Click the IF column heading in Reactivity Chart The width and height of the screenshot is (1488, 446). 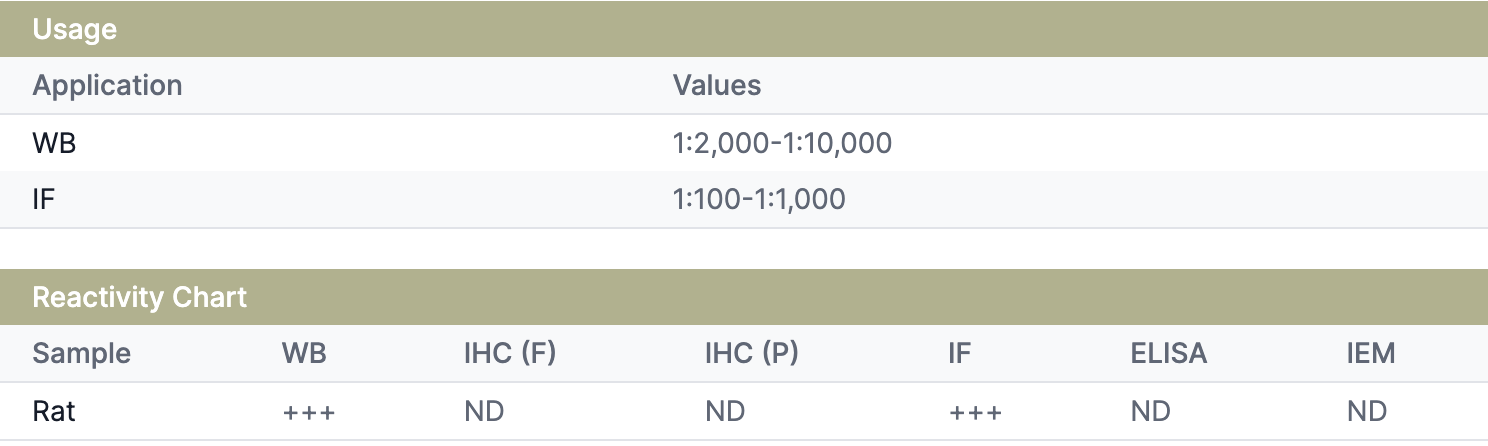pyautogui.click(x=960, y=354)
